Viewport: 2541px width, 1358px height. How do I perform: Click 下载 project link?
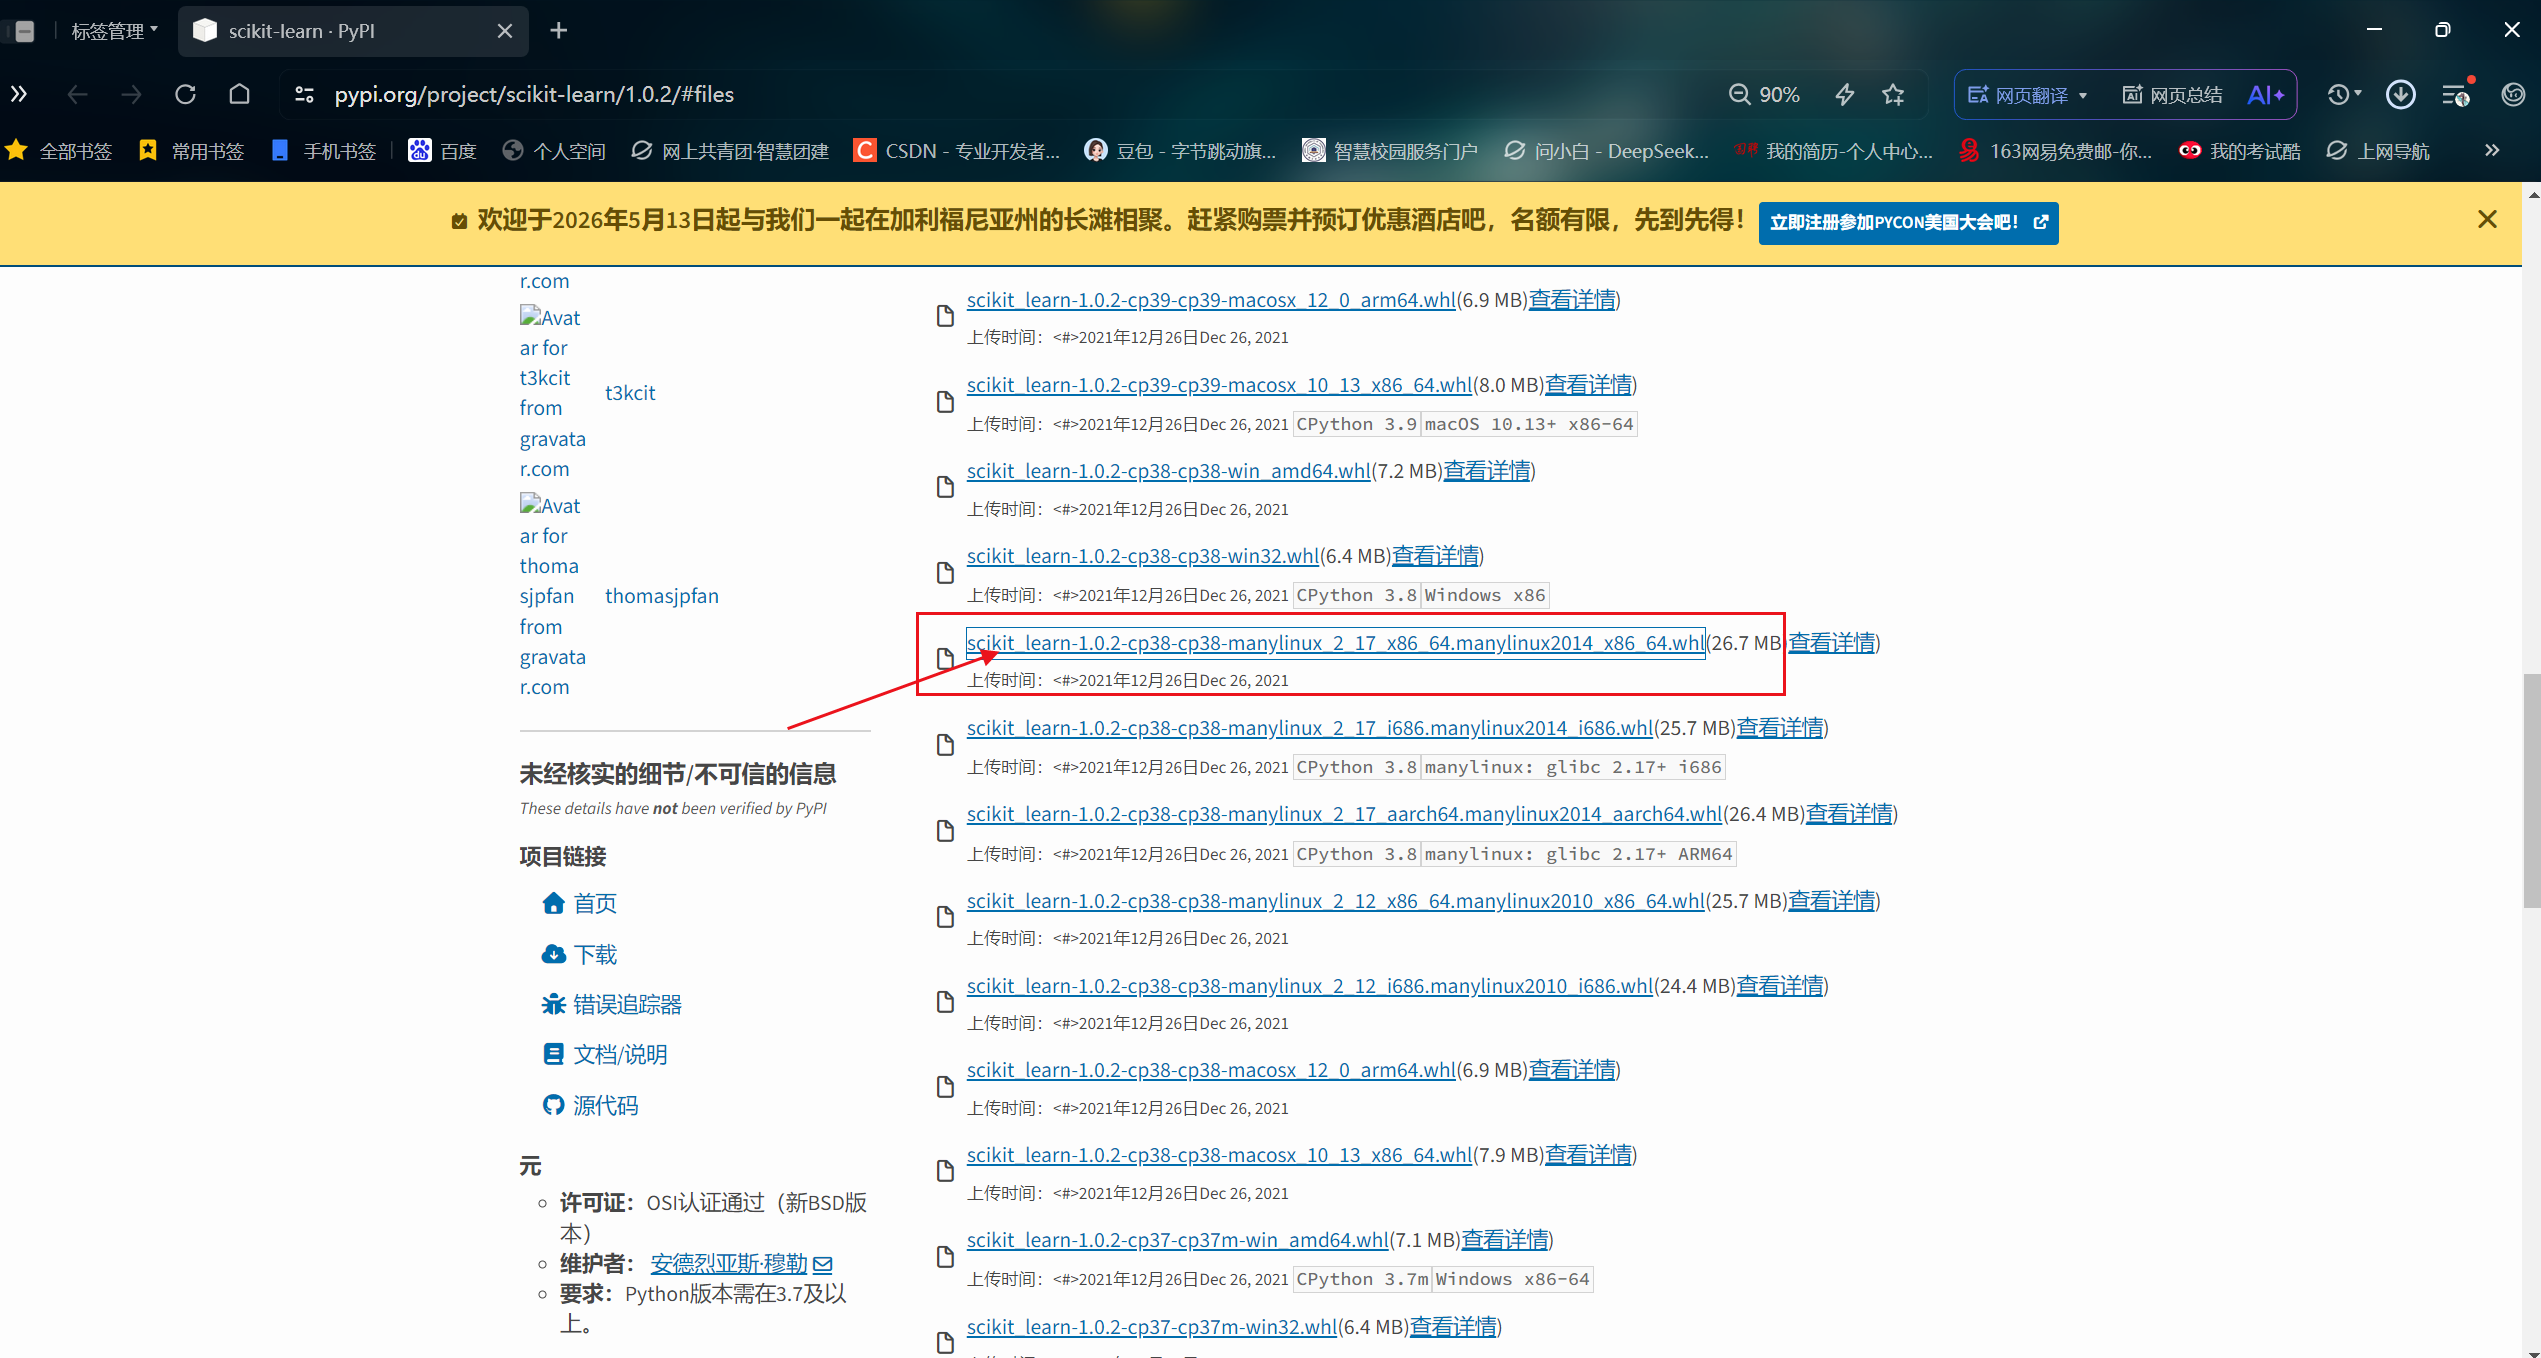tap(595, 955)
